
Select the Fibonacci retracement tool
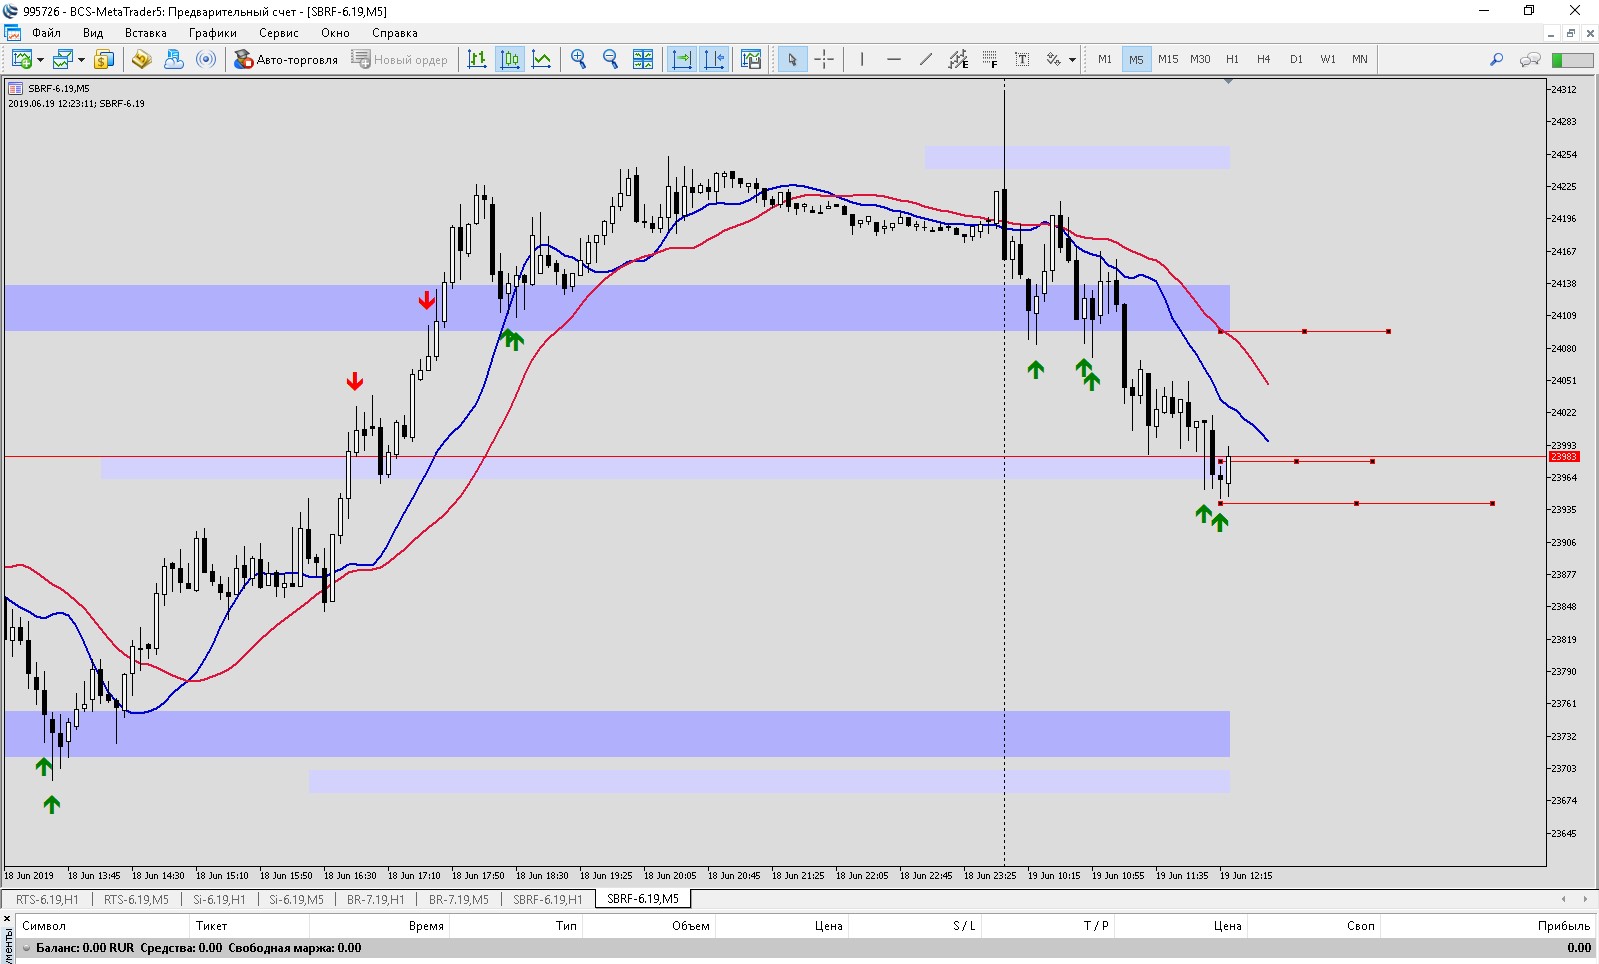click(990, 60)
